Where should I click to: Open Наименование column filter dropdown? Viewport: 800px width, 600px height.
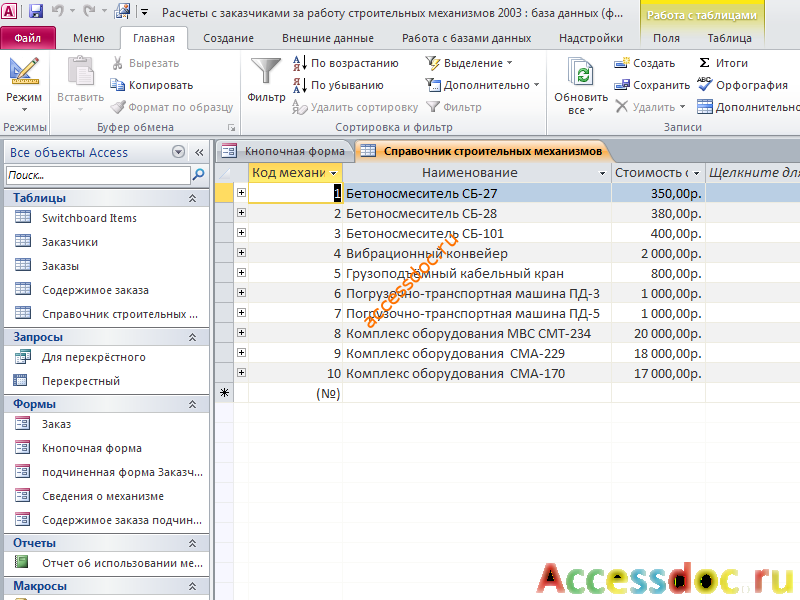click(603, 173)
